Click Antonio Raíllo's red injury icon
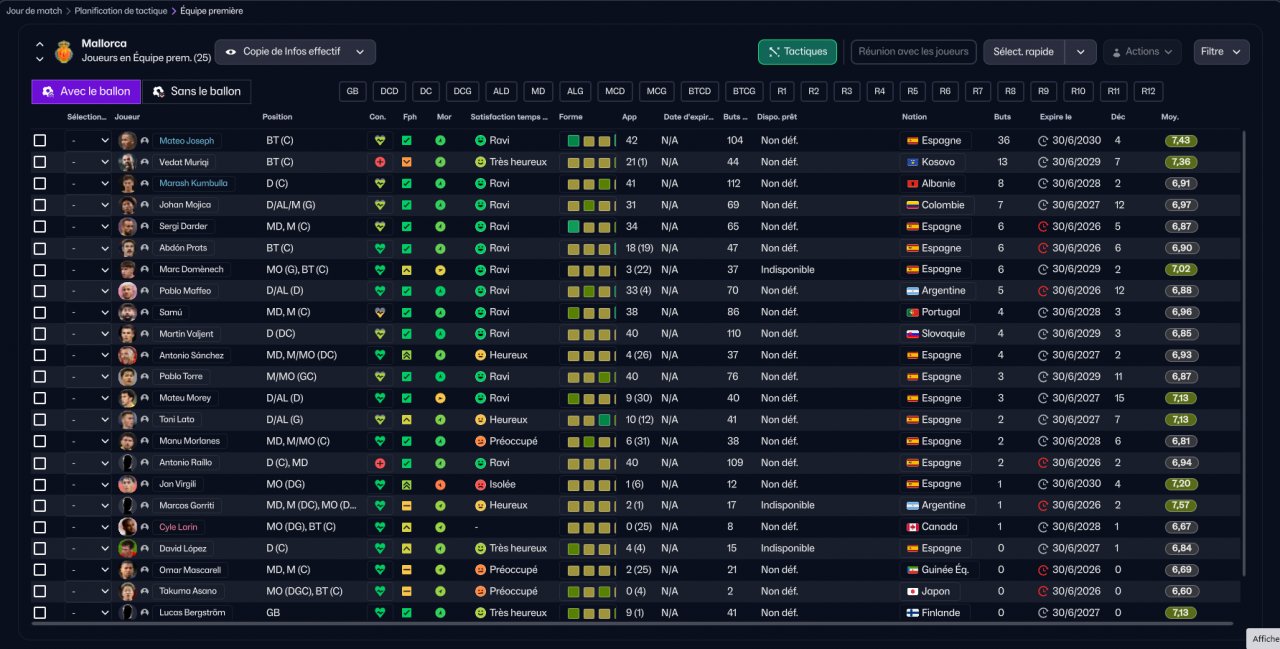 [x=380, y=463]
